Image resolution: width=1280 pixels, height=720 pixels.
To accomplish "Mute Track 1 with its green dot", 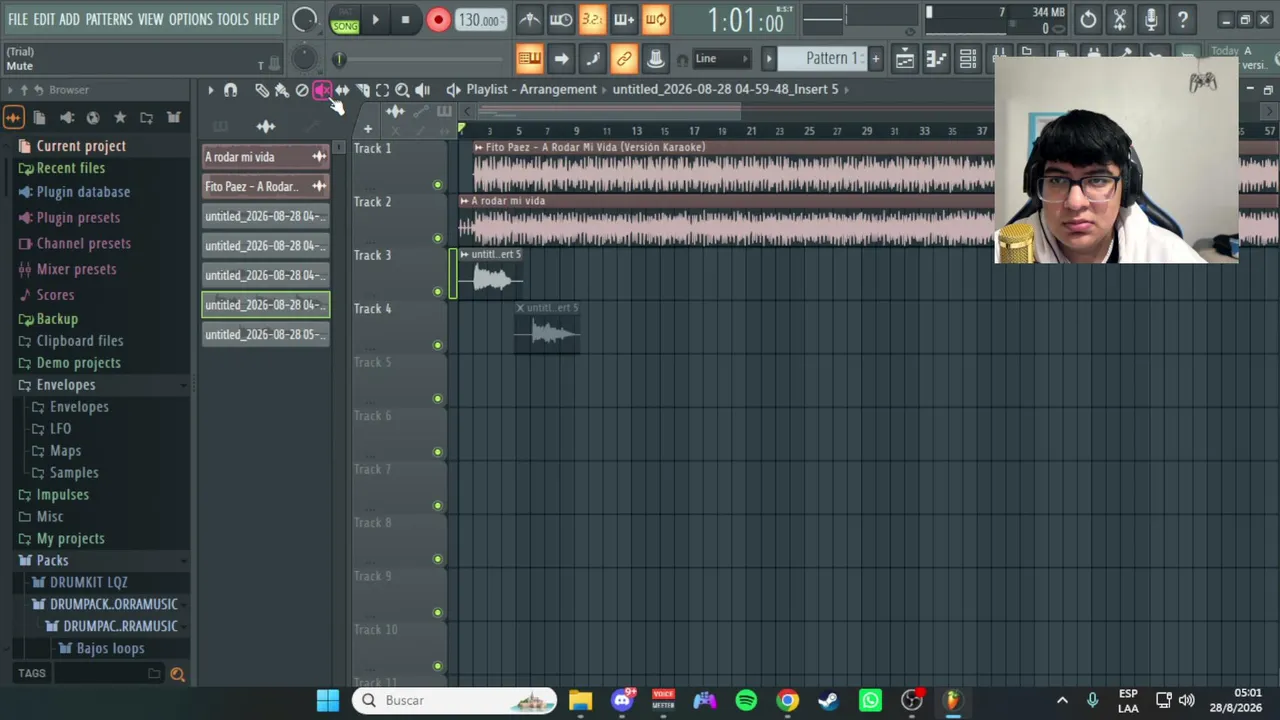I will coord(437,185).
